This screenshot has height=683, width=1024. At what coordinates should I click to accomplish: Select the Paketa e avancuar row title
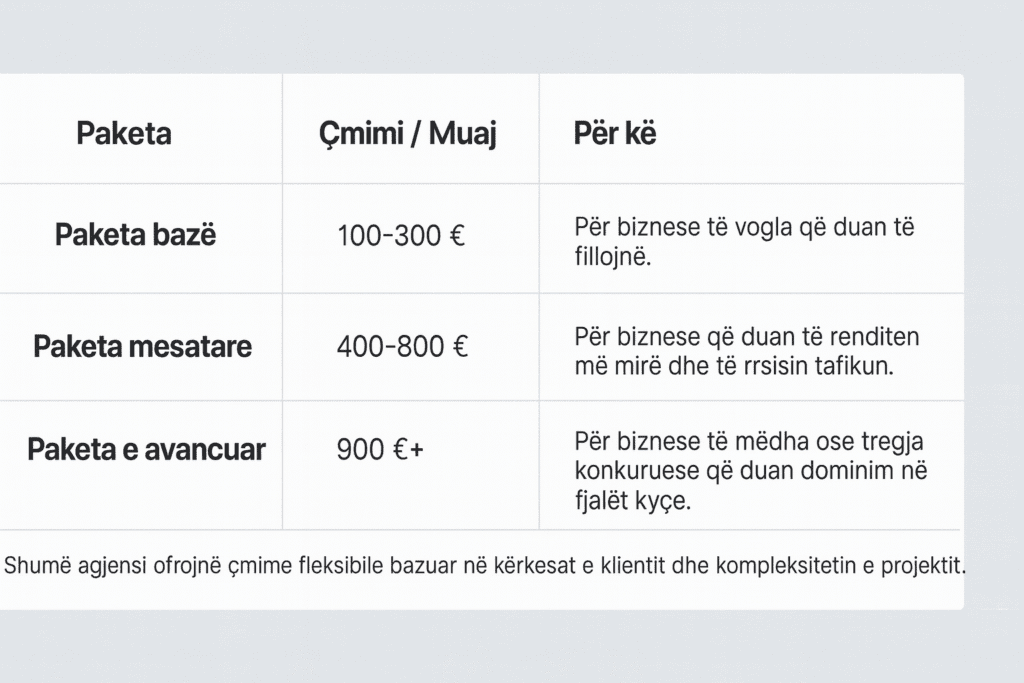(x=146, y=449)
